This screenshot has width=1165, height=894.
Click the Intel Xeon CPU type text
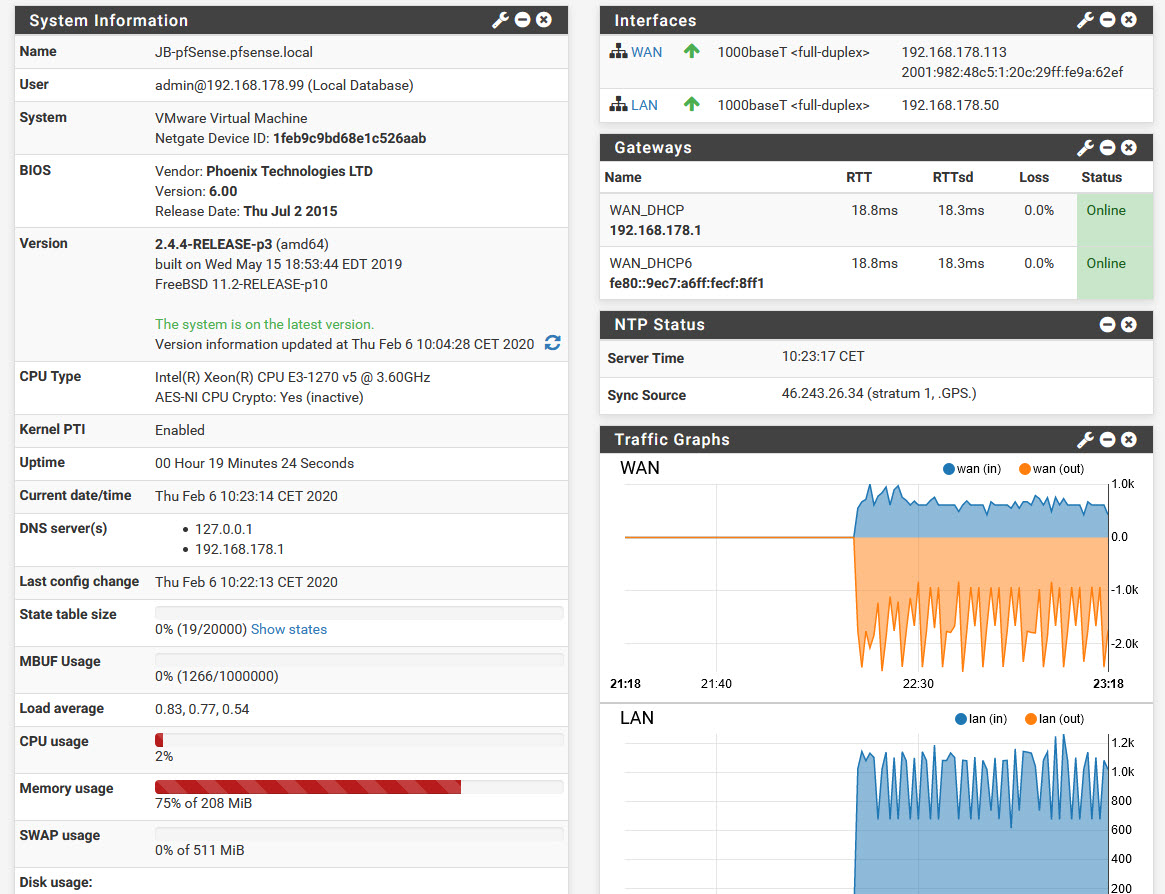[292, 377]
